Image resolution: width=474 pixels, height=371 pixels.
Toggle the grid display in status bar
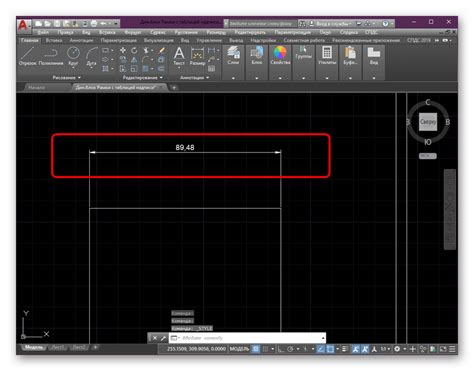point(256,349)
